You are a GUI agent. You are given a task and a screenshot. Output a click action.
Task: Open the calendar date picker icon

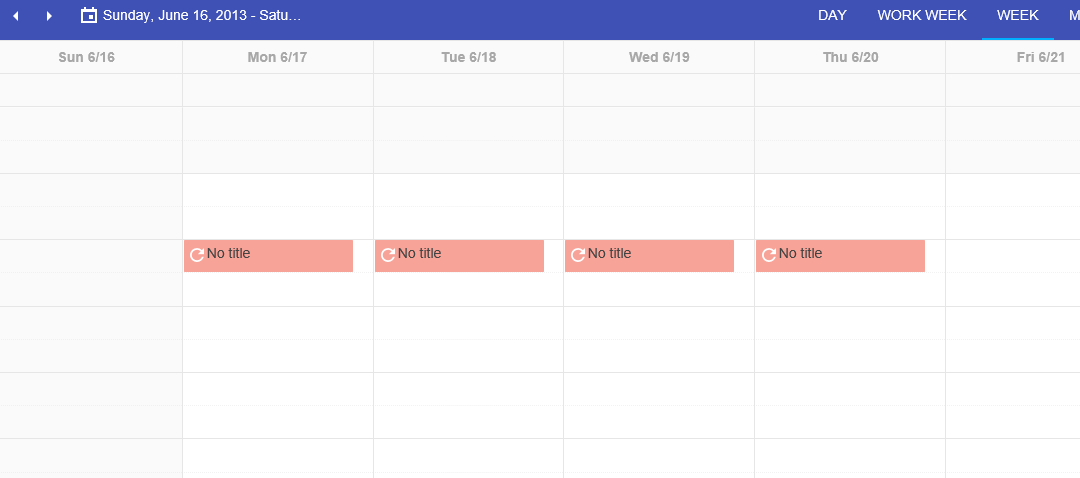coord(89,16)
